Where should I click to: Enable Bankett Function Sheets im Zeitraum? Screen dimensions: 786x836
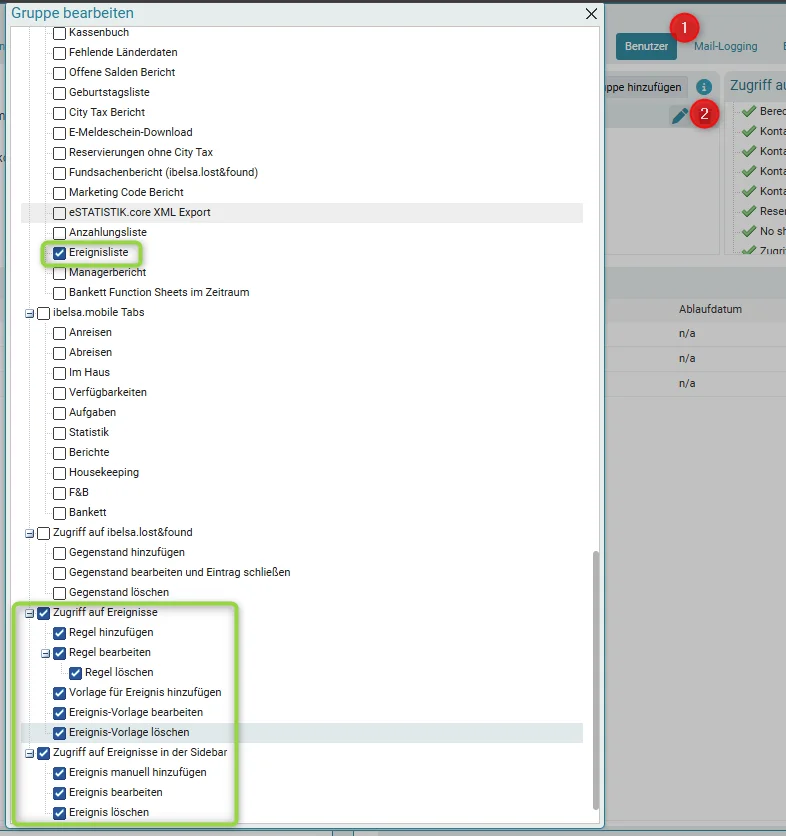60,293
